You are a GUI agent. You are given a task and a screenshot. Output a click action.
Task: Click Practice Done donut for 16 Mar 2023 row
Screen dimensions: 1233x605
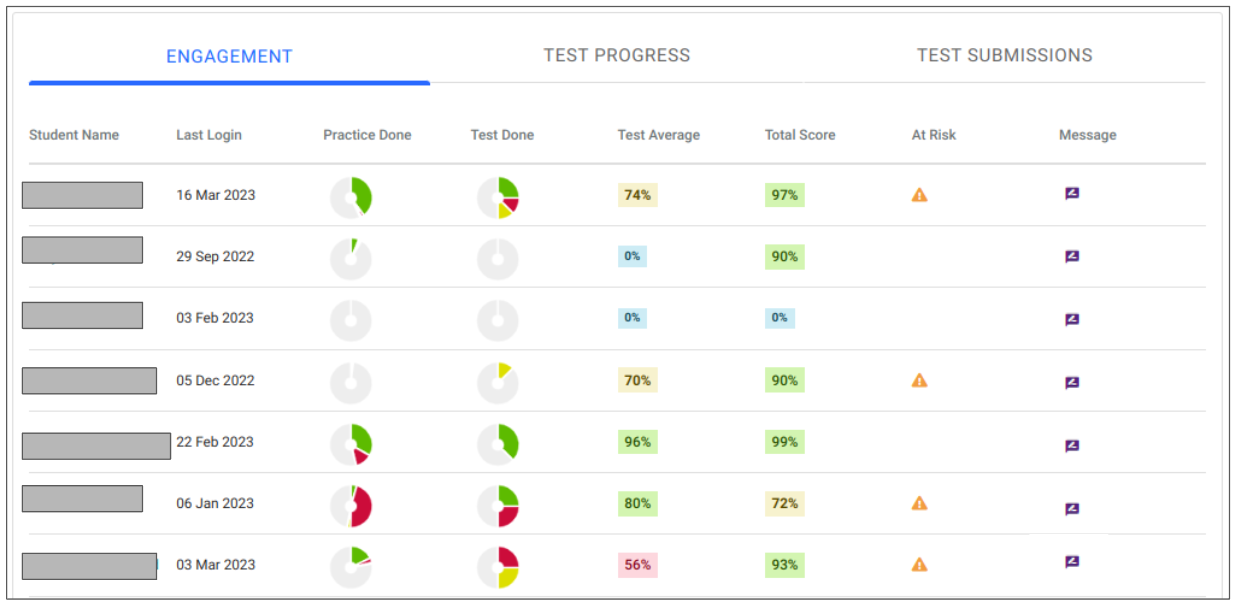point(351,197)
